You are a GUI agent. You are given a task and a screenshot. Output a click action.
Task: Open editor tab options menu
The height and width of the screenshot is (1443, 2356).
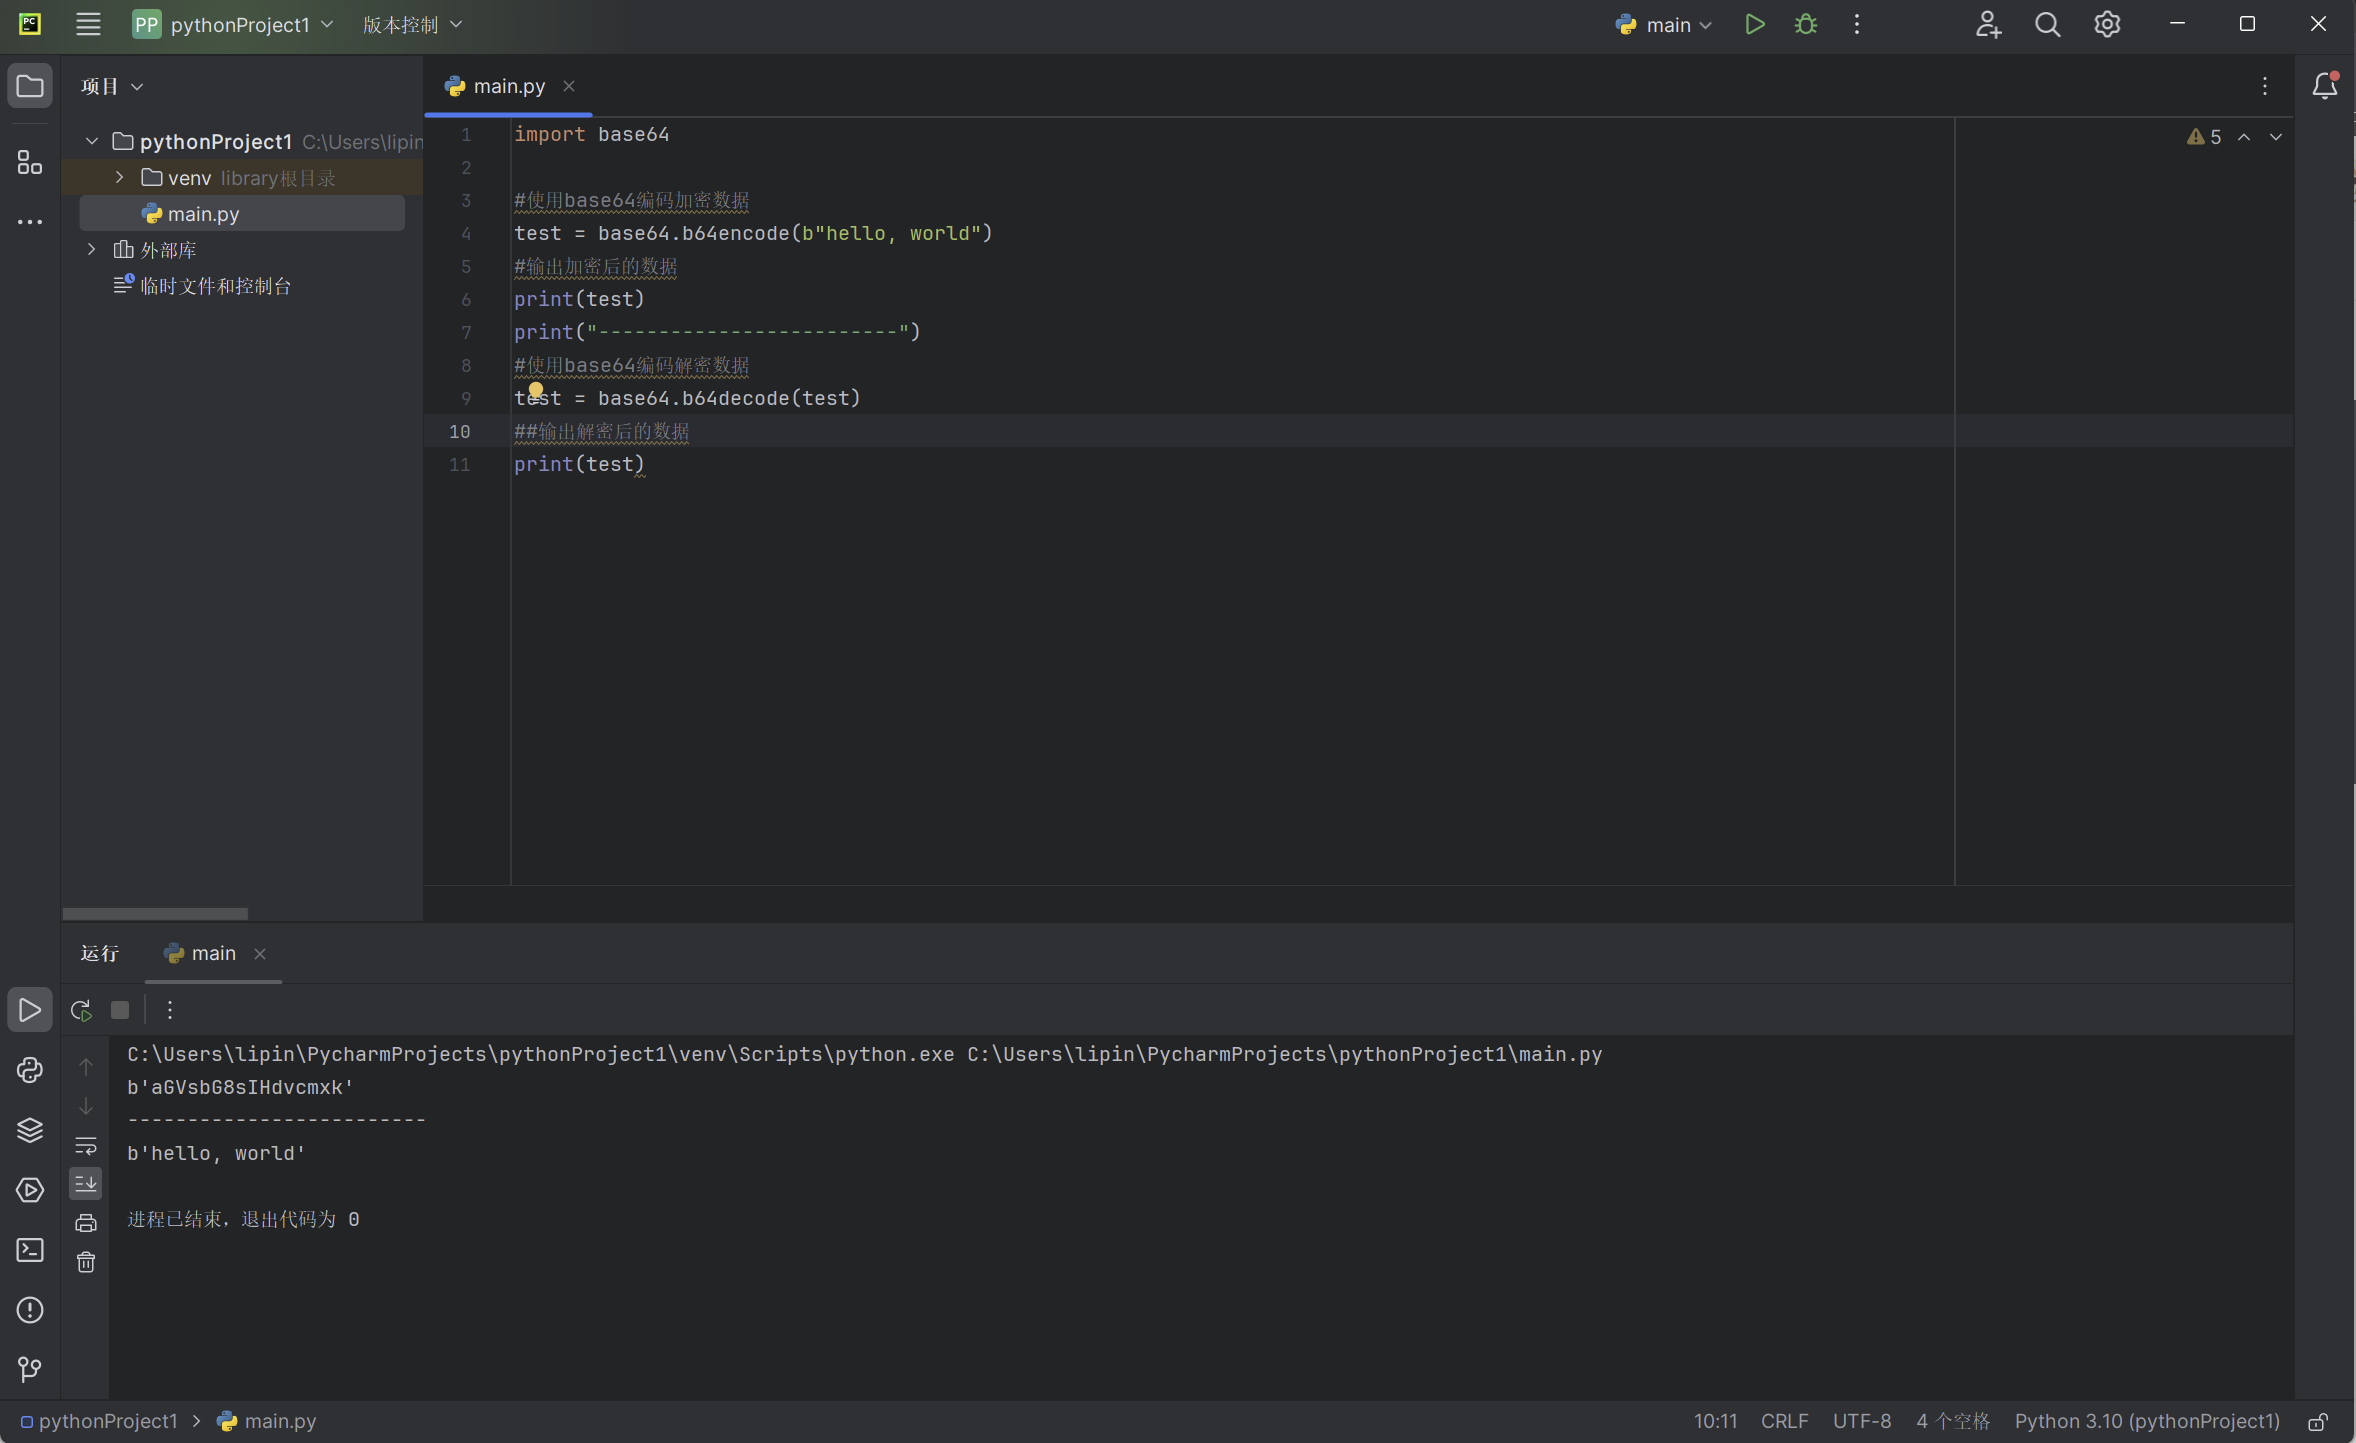pos(2265,86)
